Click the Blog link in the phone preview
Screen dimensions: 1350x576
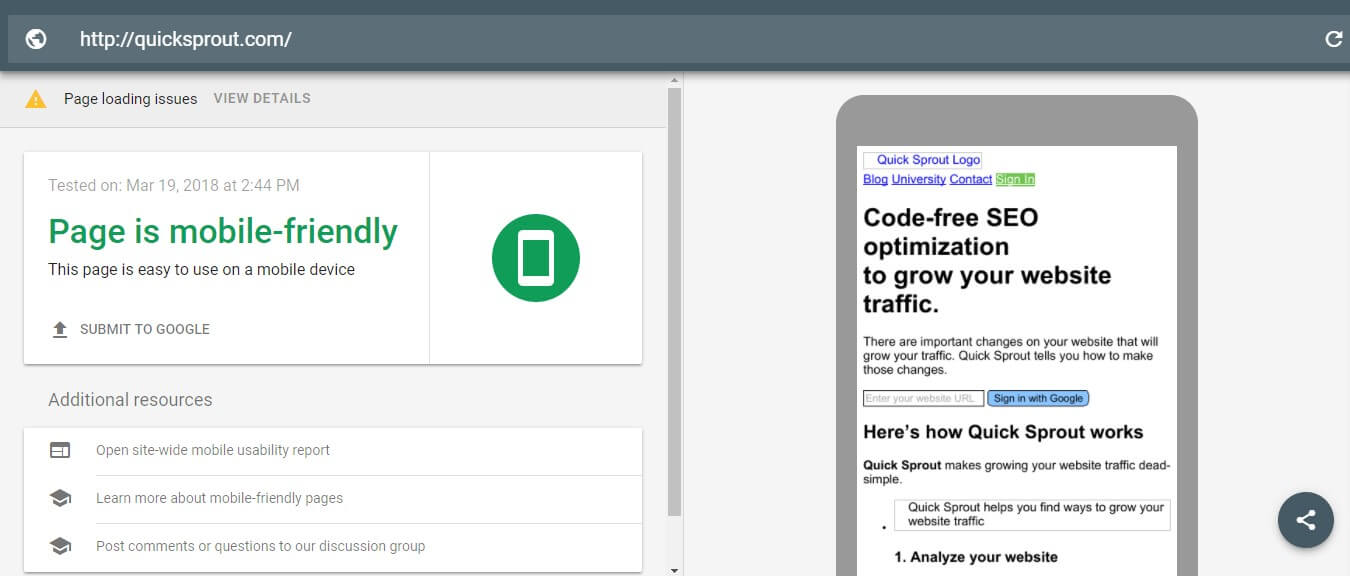tap(875, 179)
